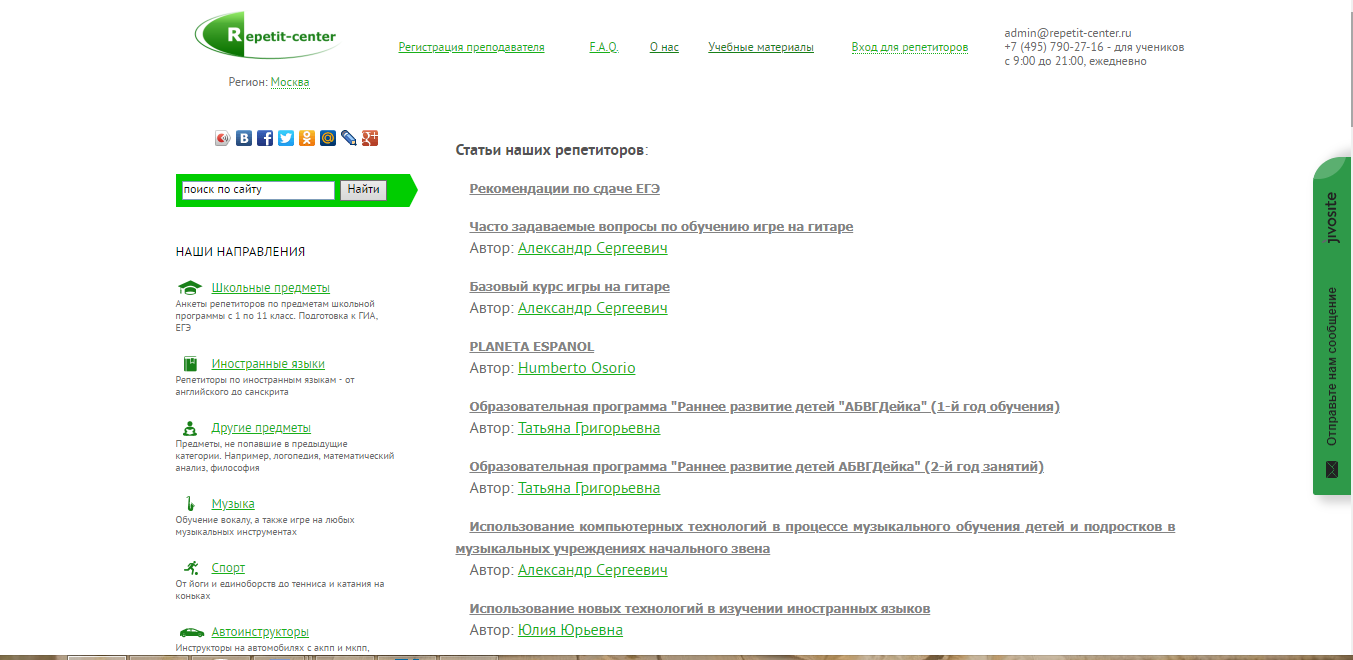Open the Регистрация преподавателя link
This screenshot has width=1353, height=660.
[471, 46]
